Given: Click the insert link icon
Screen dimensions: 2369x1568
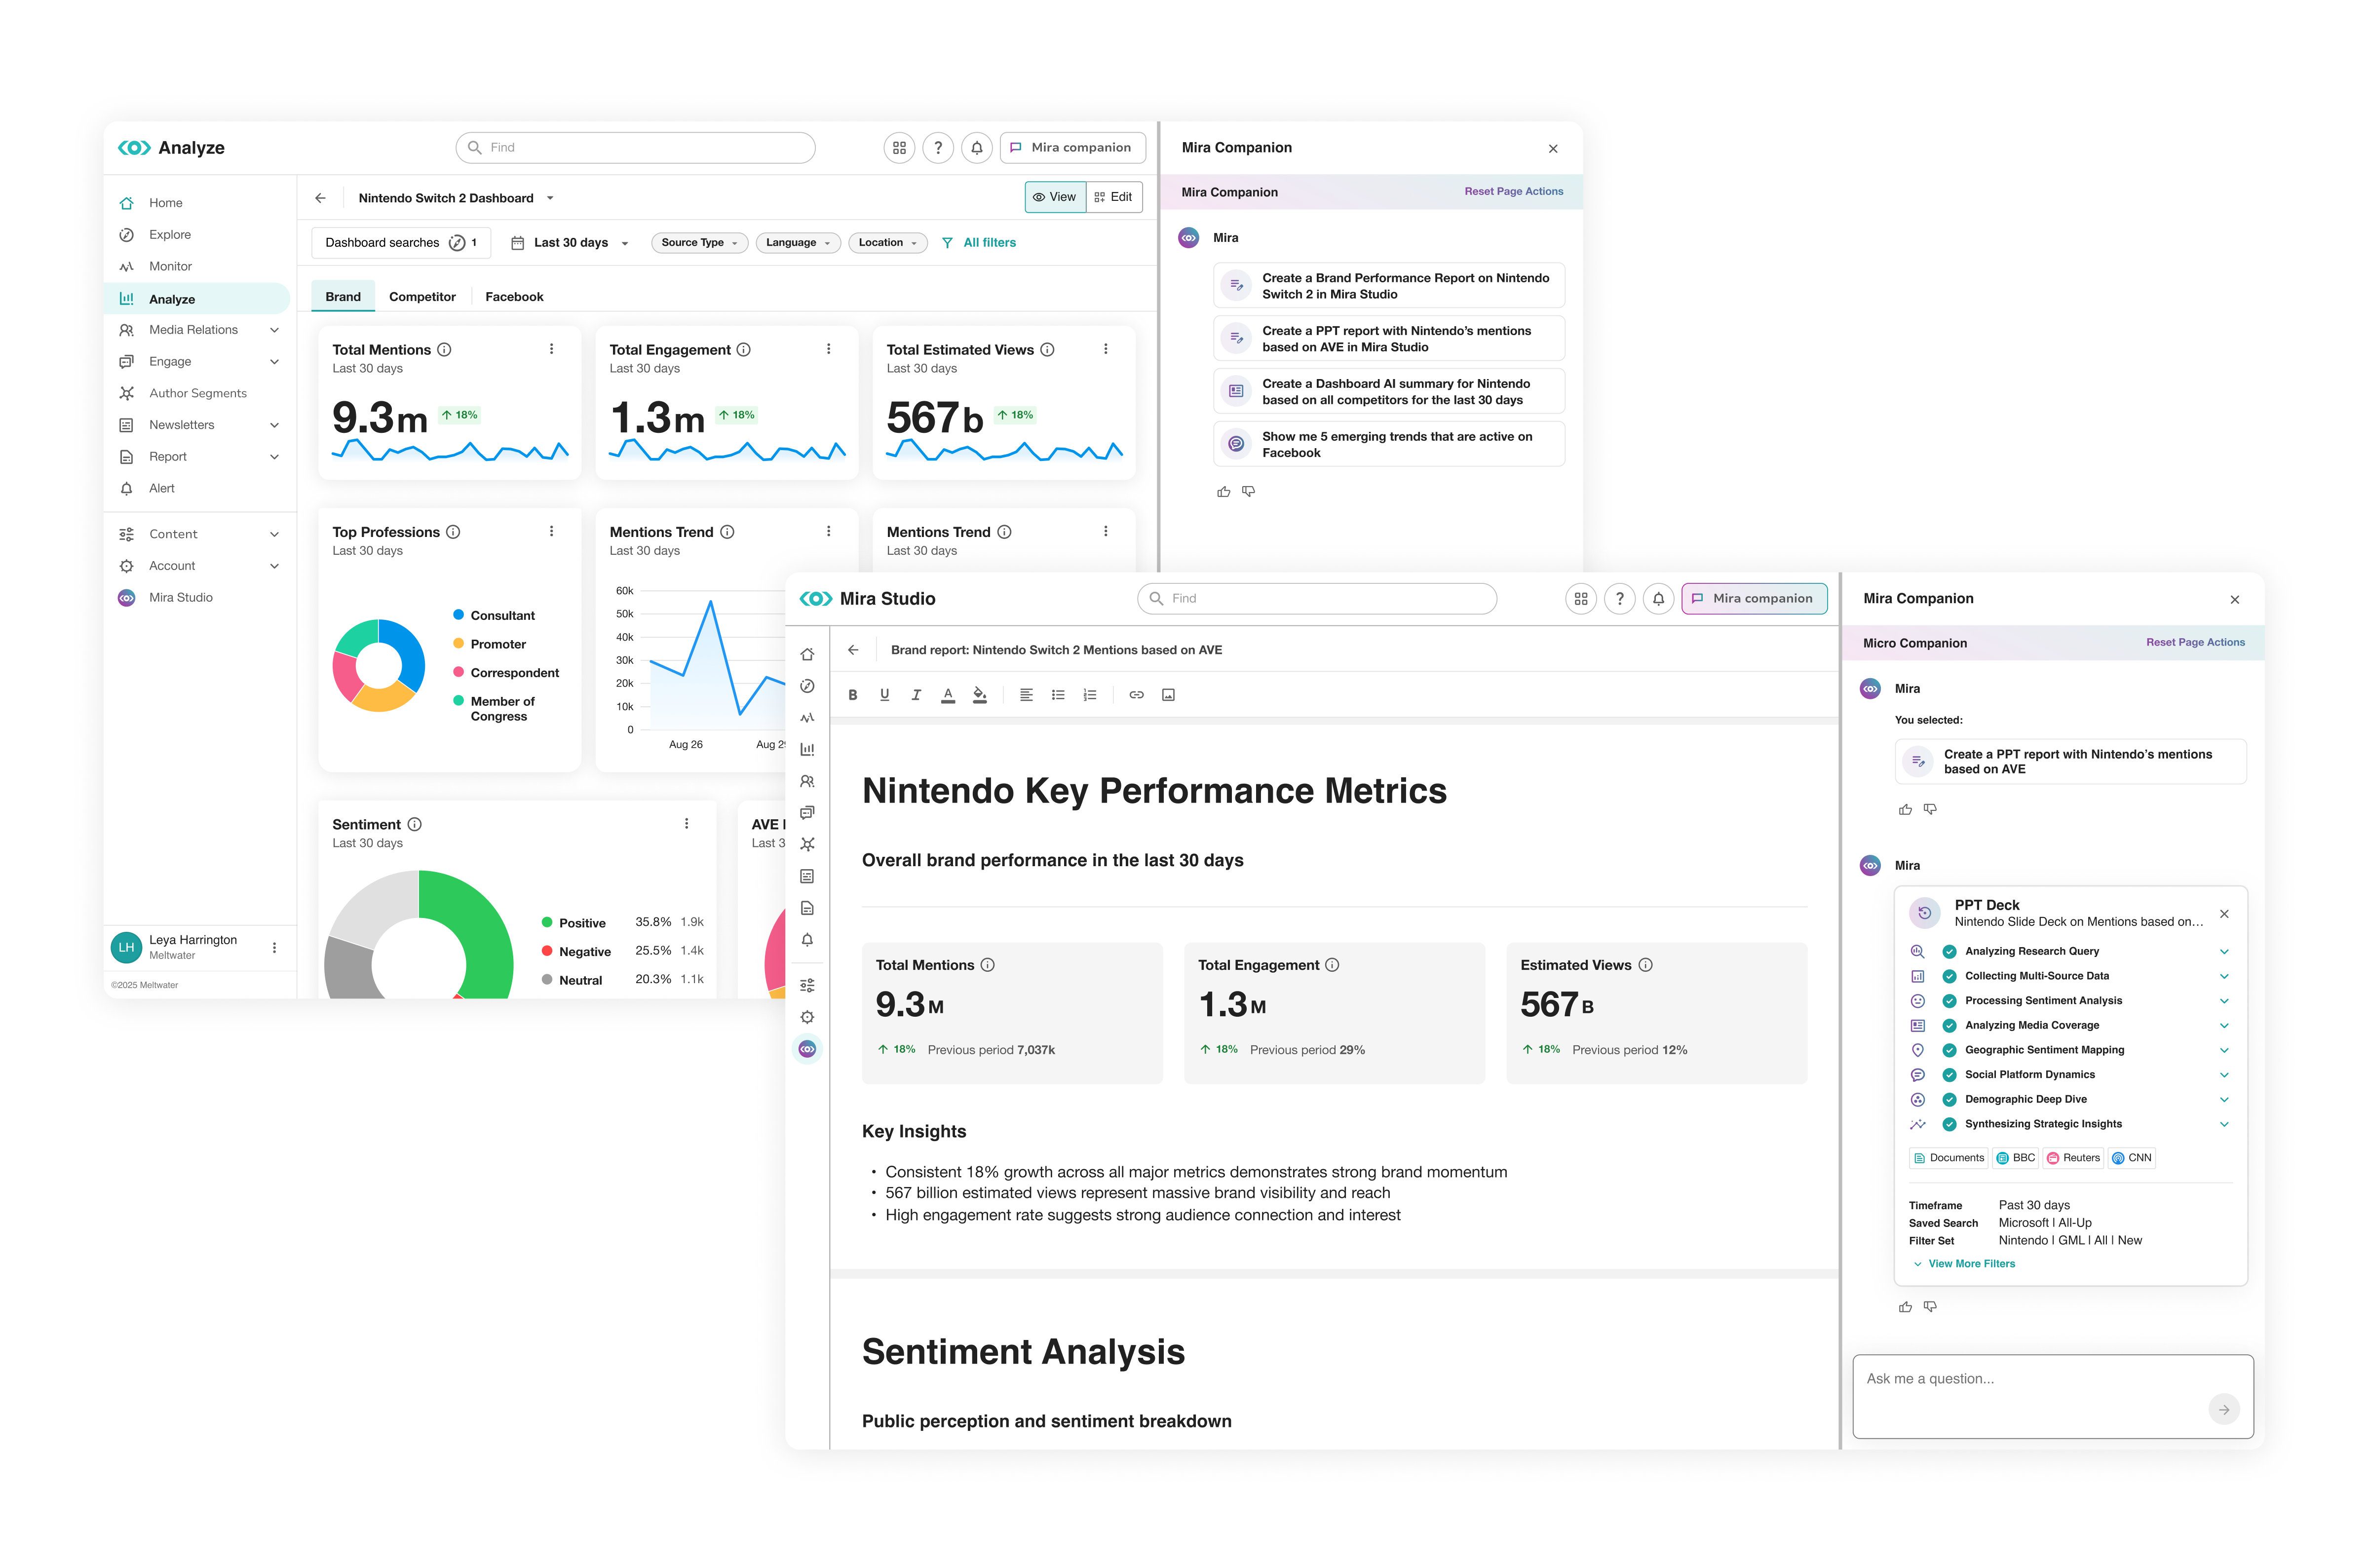Looking at the screenshot, I should pyautogui.click(x=1136, y=695).
